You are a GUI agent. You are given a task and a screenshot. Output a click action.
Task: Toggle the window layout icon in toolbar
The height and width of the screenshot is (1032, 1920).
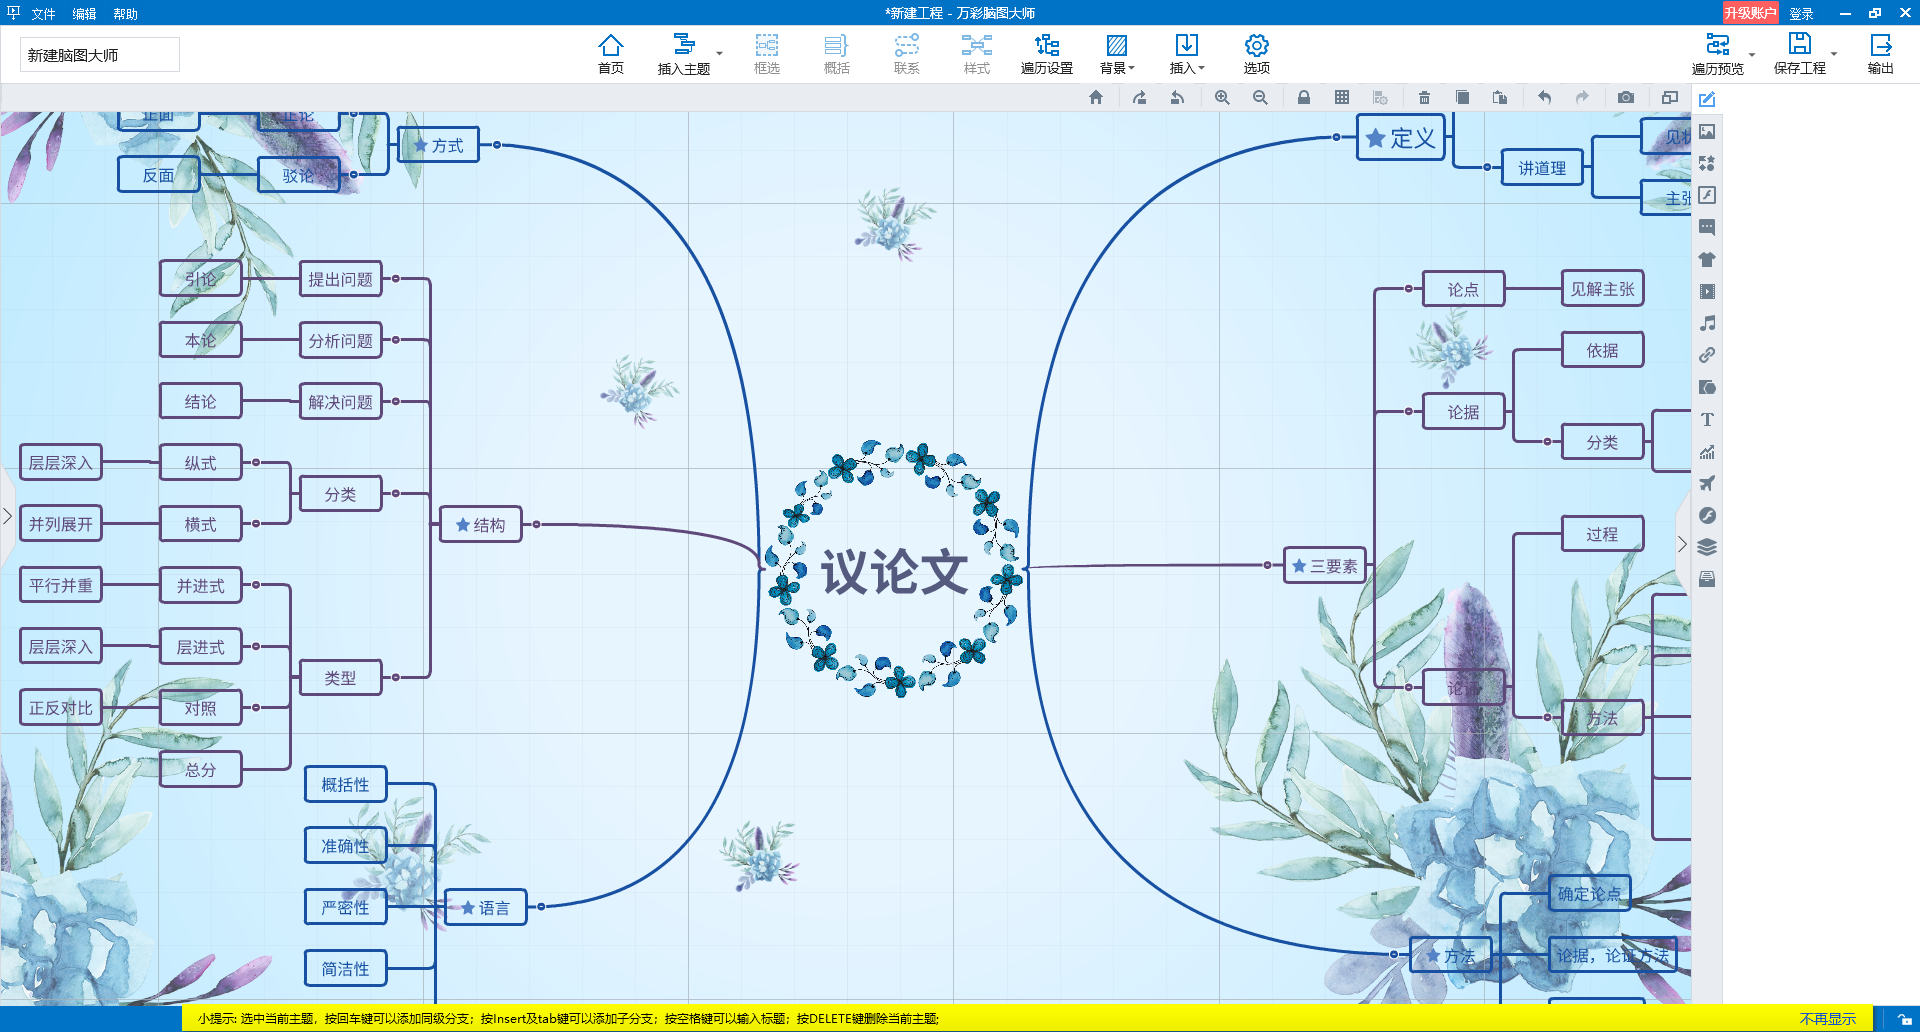1670,97
